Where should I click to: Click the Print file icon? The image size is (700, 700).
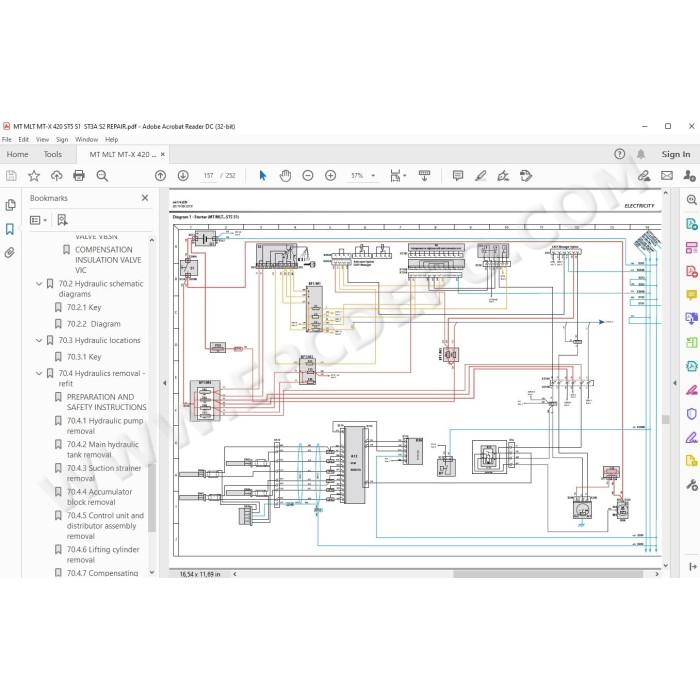click(79, 175)
